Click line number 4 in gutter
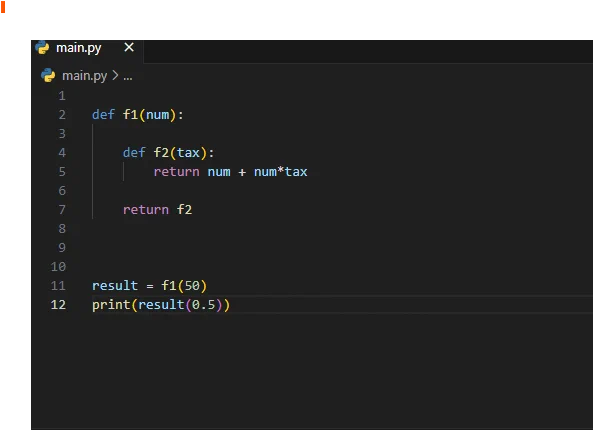The width and height of the screenshot is (593, 430). click(x=62, y=152)
